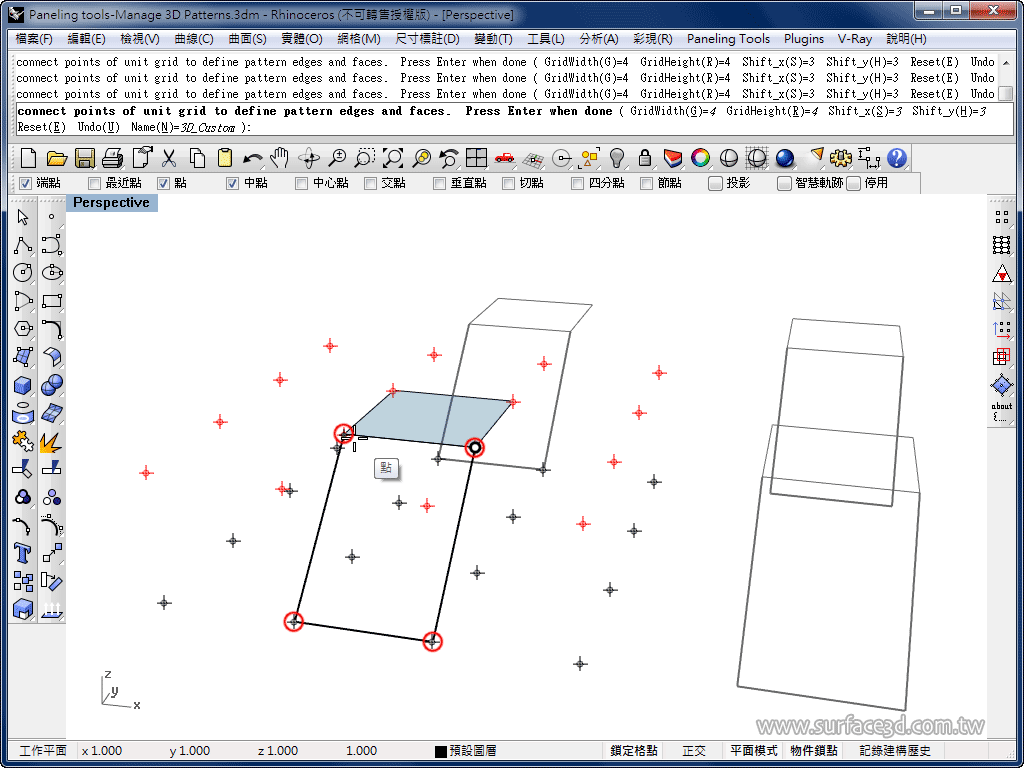This screenshot has height=768, width=1024.
Task: Open the Paneling Tools menu
Action: pos(728,39)
